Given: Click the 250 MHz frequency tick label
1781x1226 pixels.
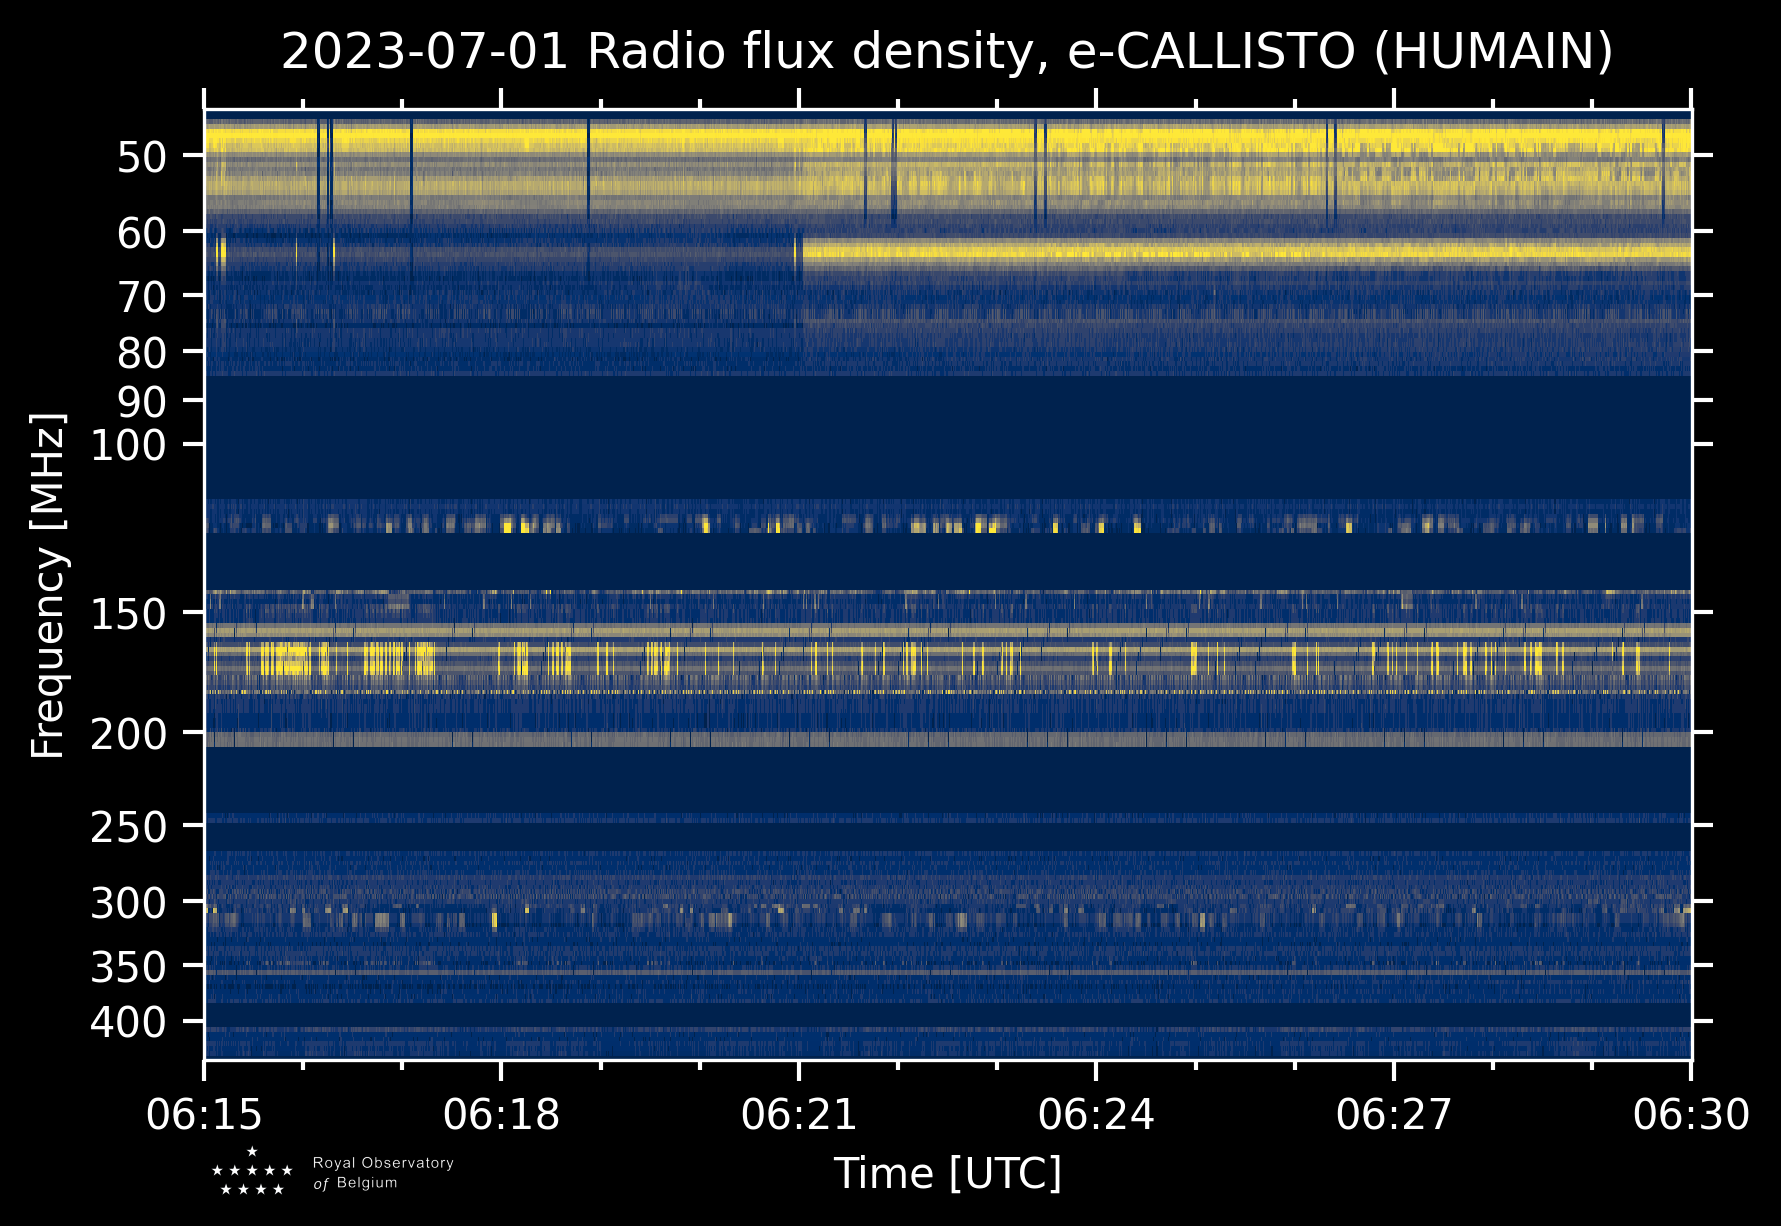Looking at the screenshot, I should (x=128, y=827).
